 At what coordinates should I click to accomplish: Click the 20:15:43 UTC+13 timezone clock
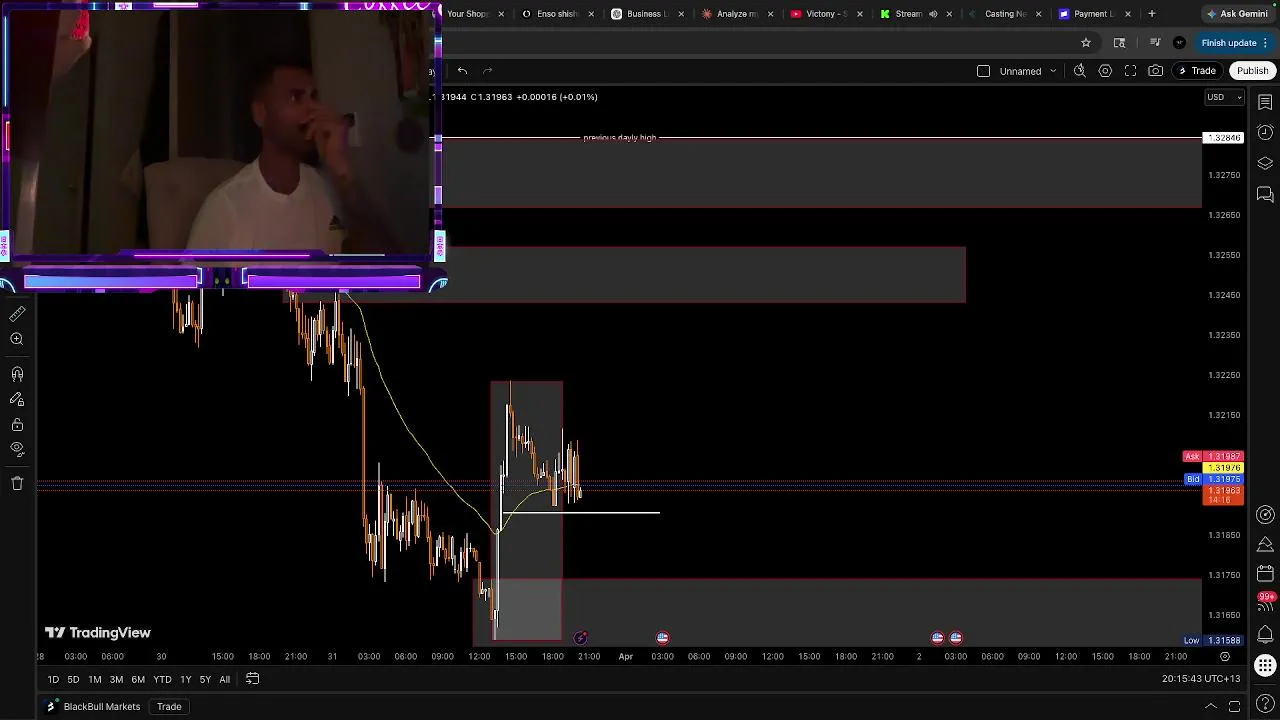pyautogui.click(x=1200, y=679)
